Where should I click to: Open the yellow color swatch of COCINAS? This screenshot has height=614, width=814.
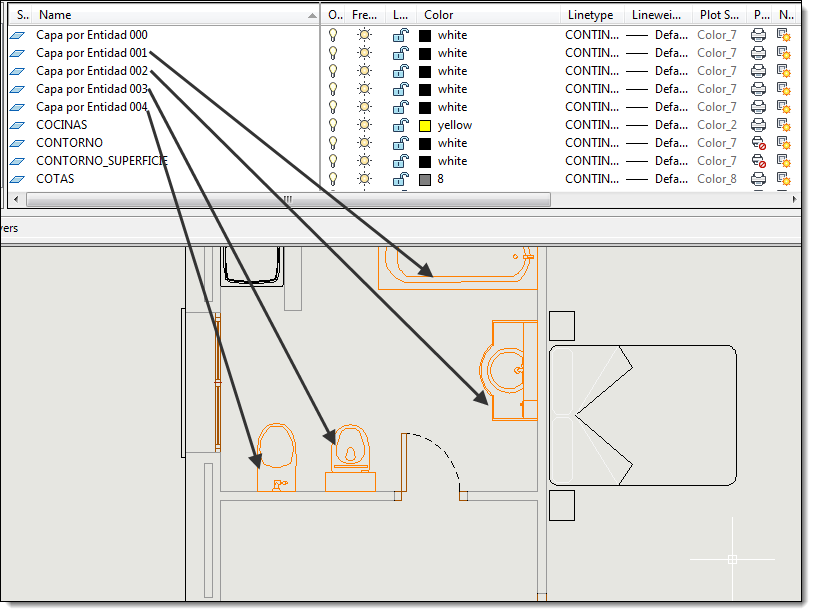point(425,125)
